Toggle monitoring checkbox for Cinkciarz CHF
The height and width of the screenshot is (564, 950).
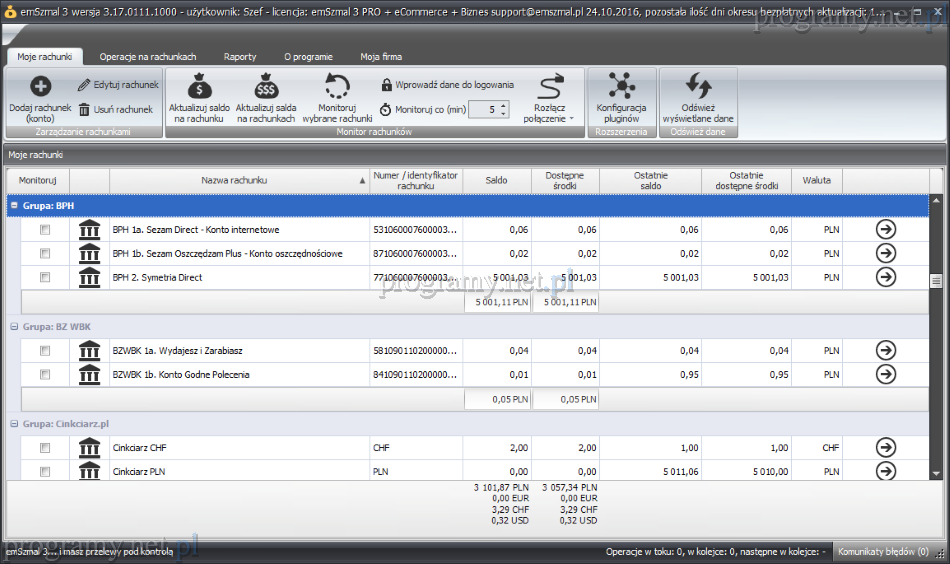coord(45,448)
